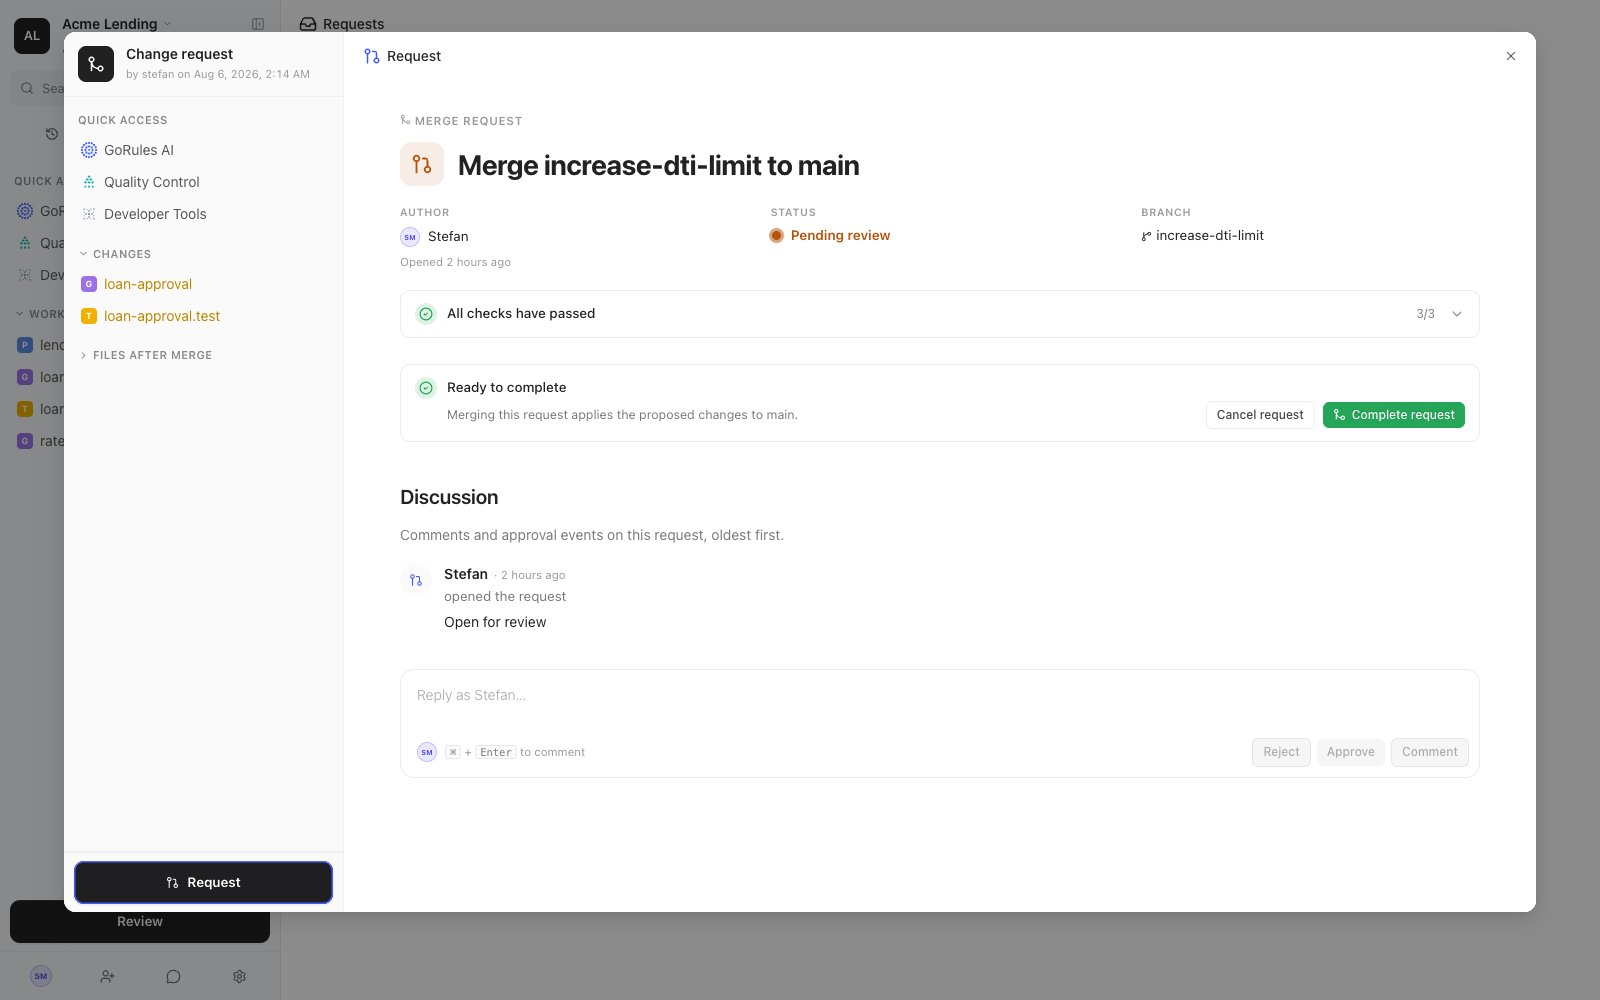Click the AL workspace logo
1600x1000 pixels.
(x=32, y=36)
